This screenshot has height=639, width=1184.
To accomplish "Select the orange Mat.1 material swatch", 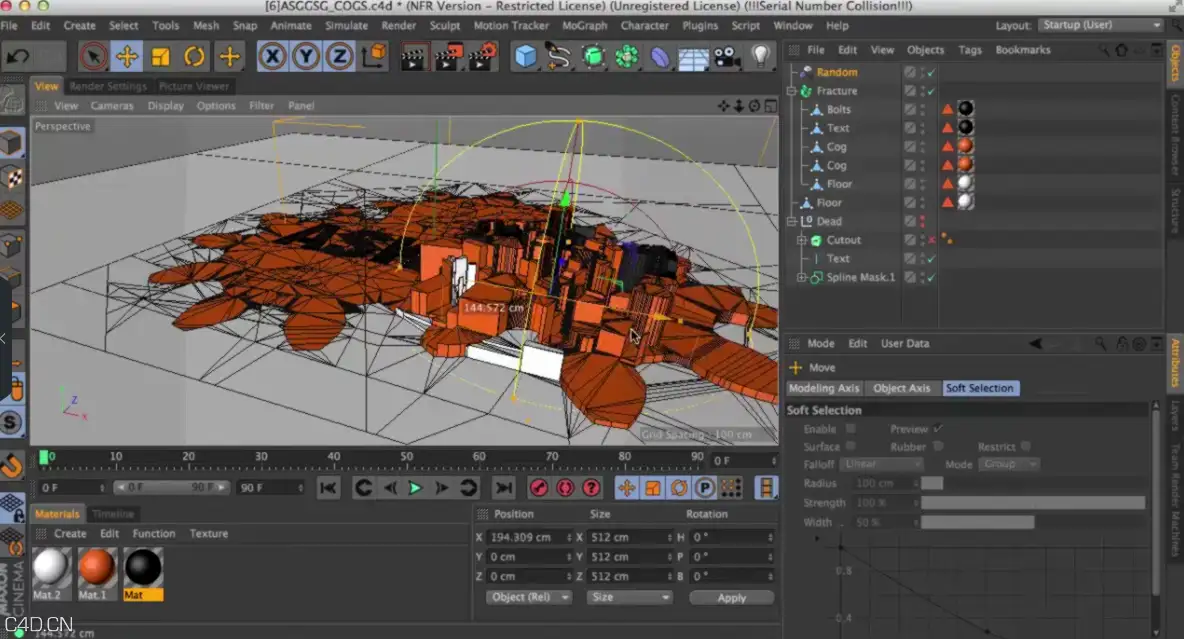I will 97,567.
